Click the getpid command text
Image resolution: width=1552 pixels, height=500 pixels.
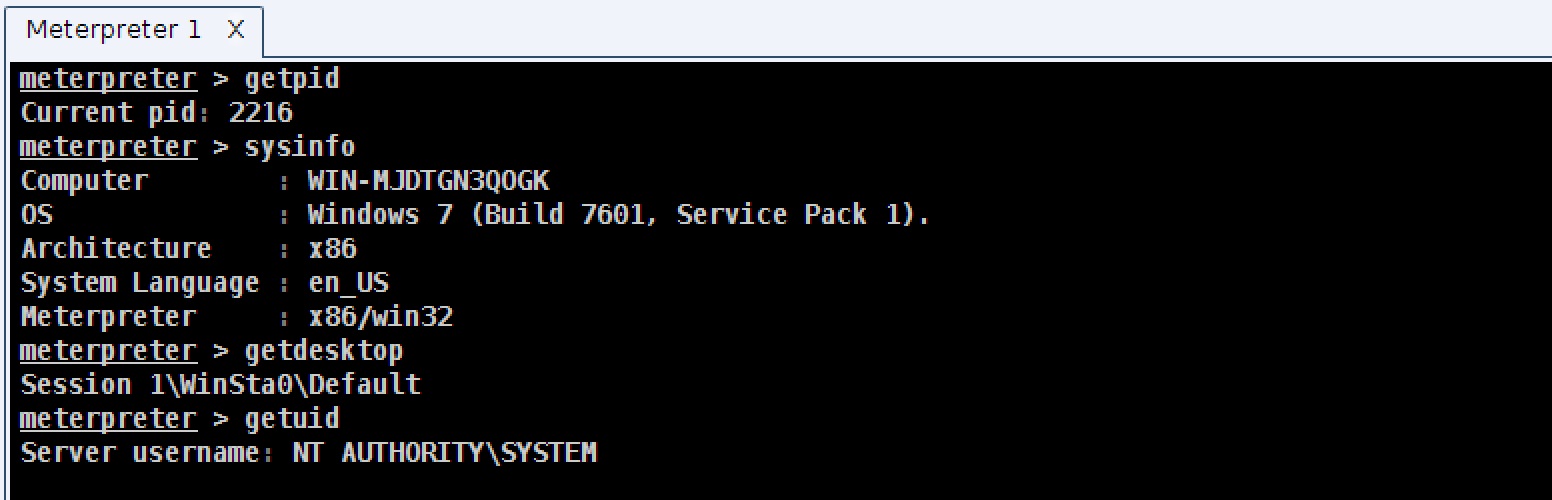292,79
